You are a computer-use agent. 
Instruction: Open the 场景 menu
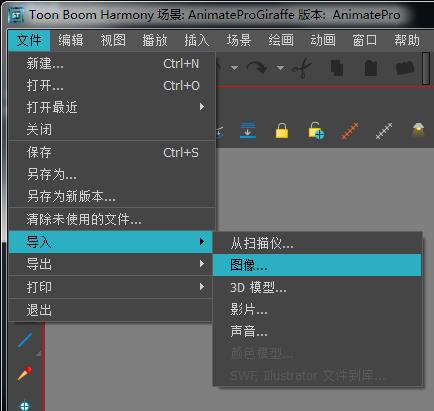(x=239, y=40)
